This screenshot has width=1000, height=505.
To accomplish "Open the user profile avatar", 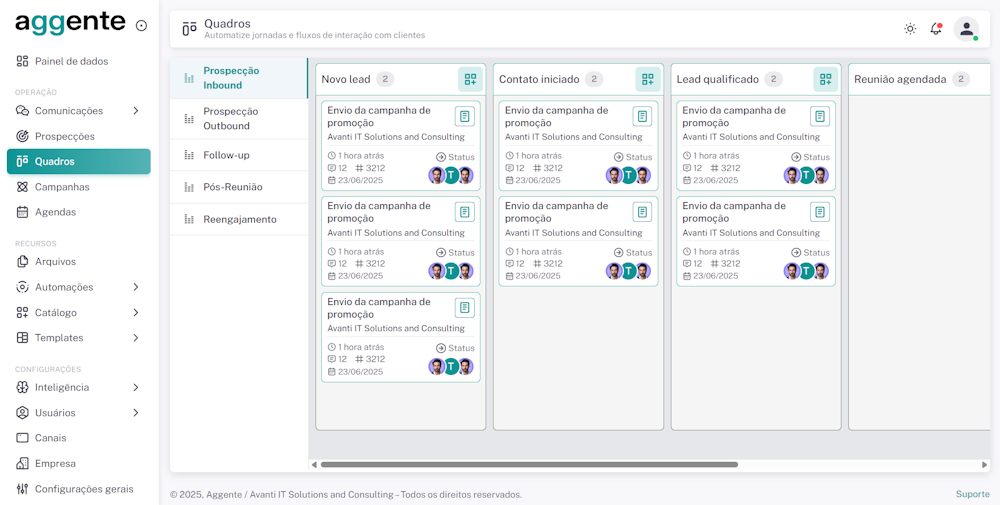I will [x=966, y=29].
